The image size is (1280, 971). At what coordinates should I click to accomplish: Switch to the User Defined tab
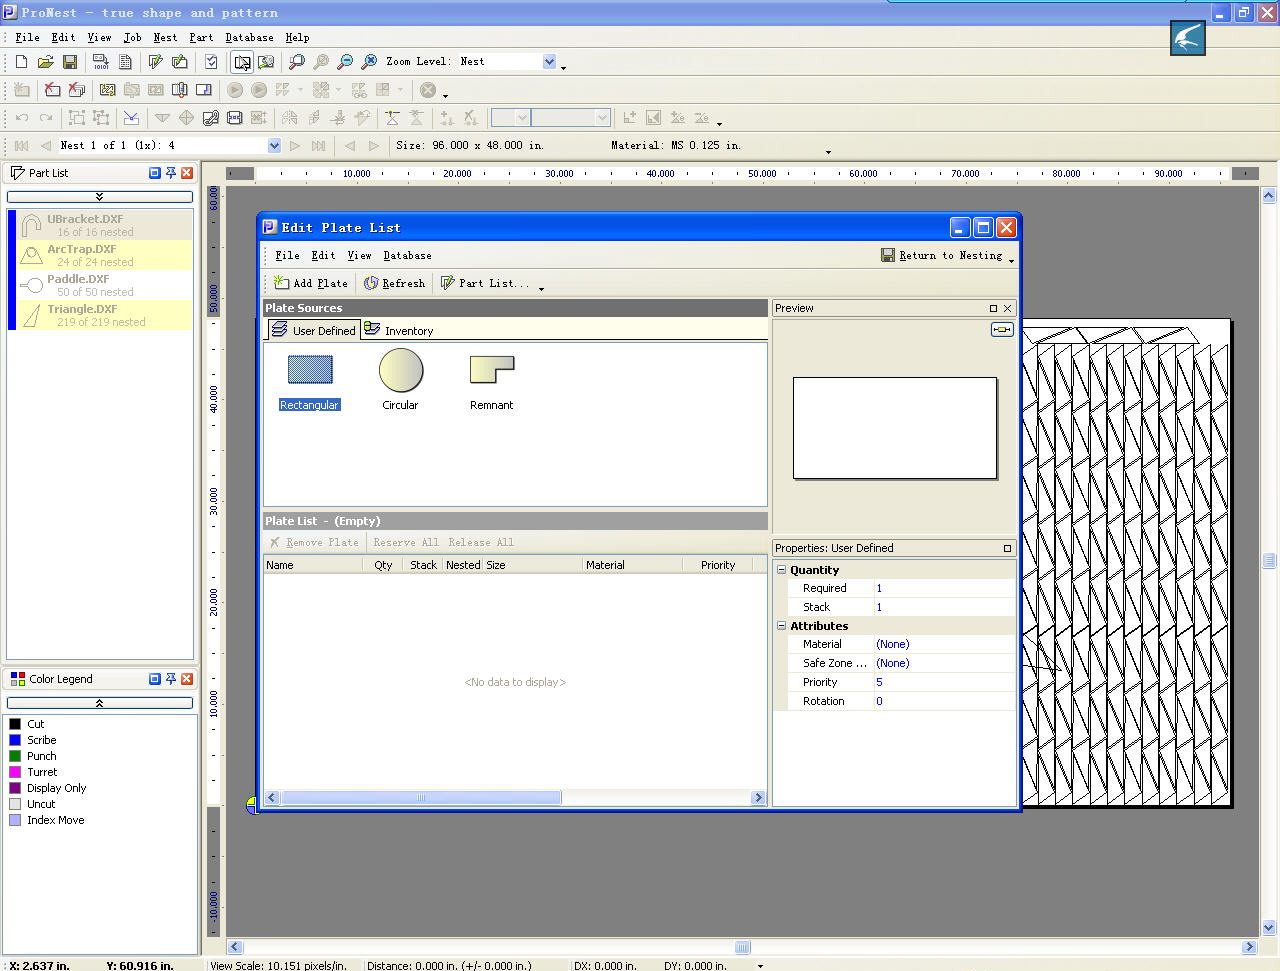pyautogui.click(x=314, y=330)
